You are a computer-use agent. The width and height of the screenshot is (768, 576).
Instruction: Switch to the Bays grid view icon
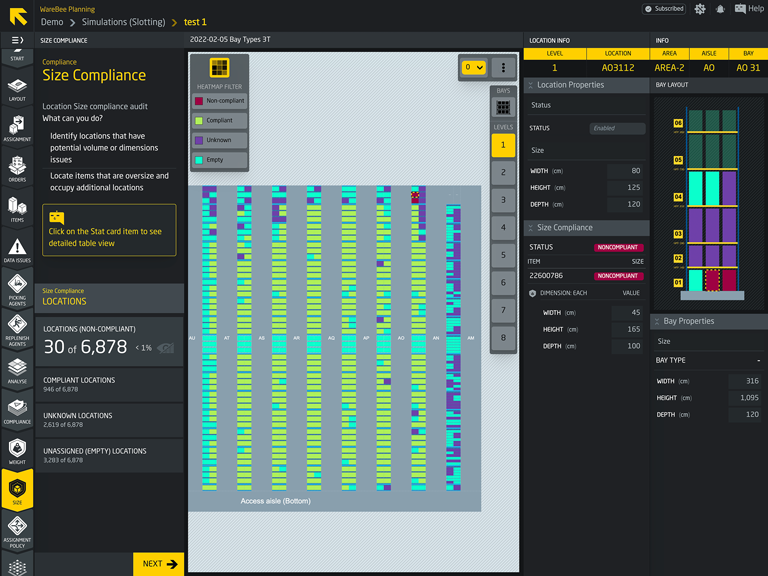[x=503, y=107]
